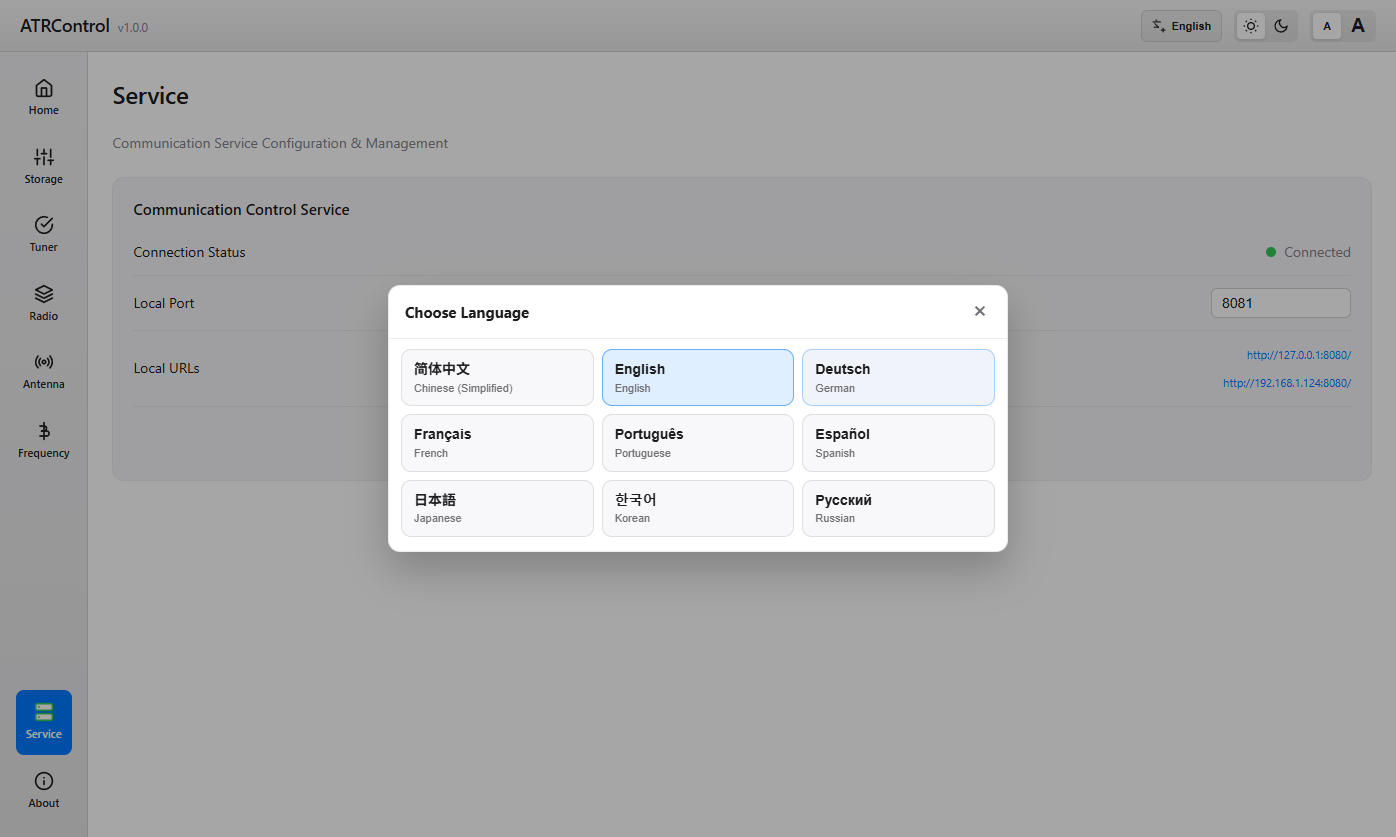Click the Communication Control Service heading
Screen dimensions: 1396x837
pyautogui.click(x=241, y=210)
